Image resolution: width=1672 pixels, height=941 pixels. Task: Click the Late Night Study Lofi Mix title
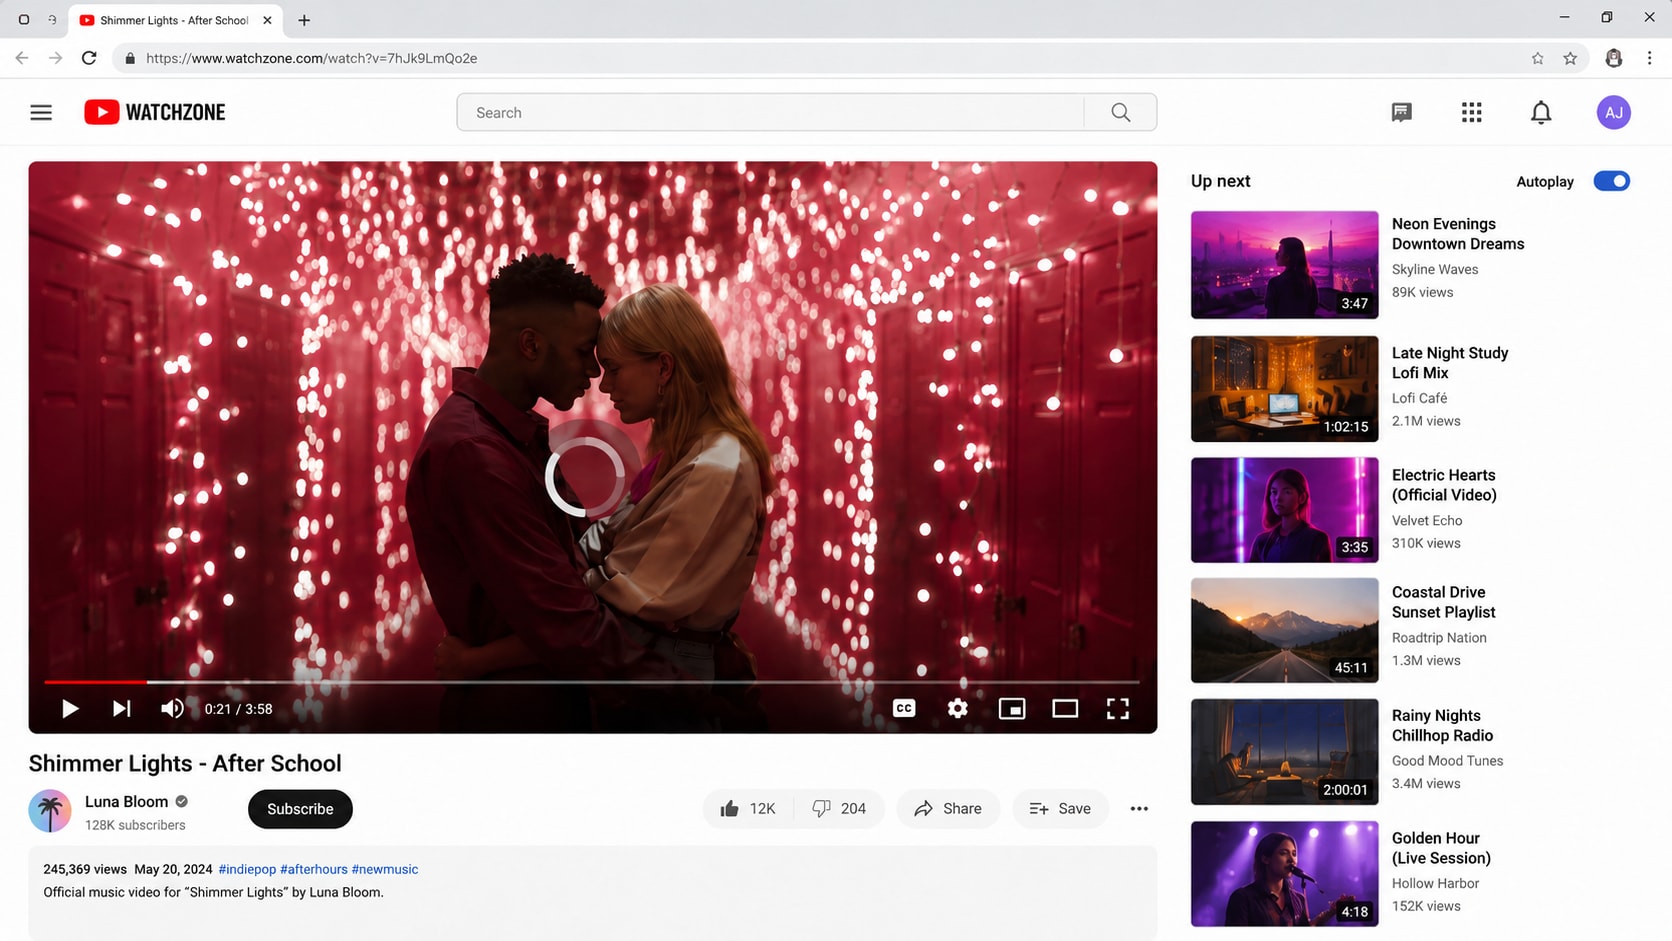click(x=1450, y=363)
